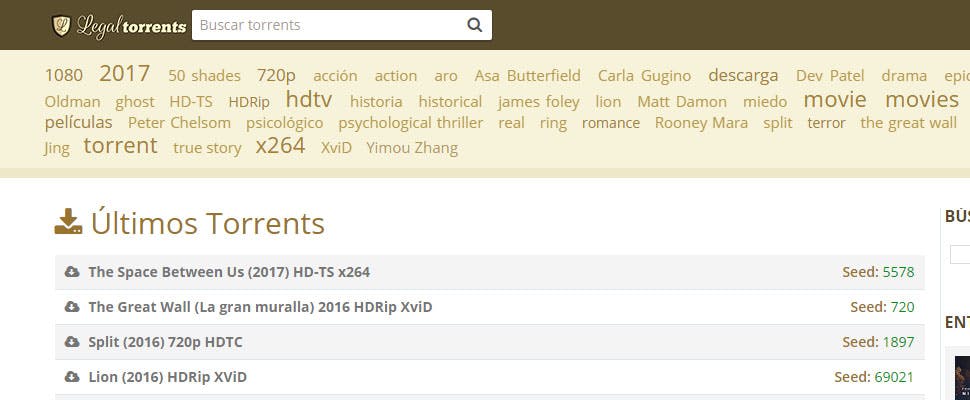
Task: Choose the psychological thriller tag
Action: (410, 123)
